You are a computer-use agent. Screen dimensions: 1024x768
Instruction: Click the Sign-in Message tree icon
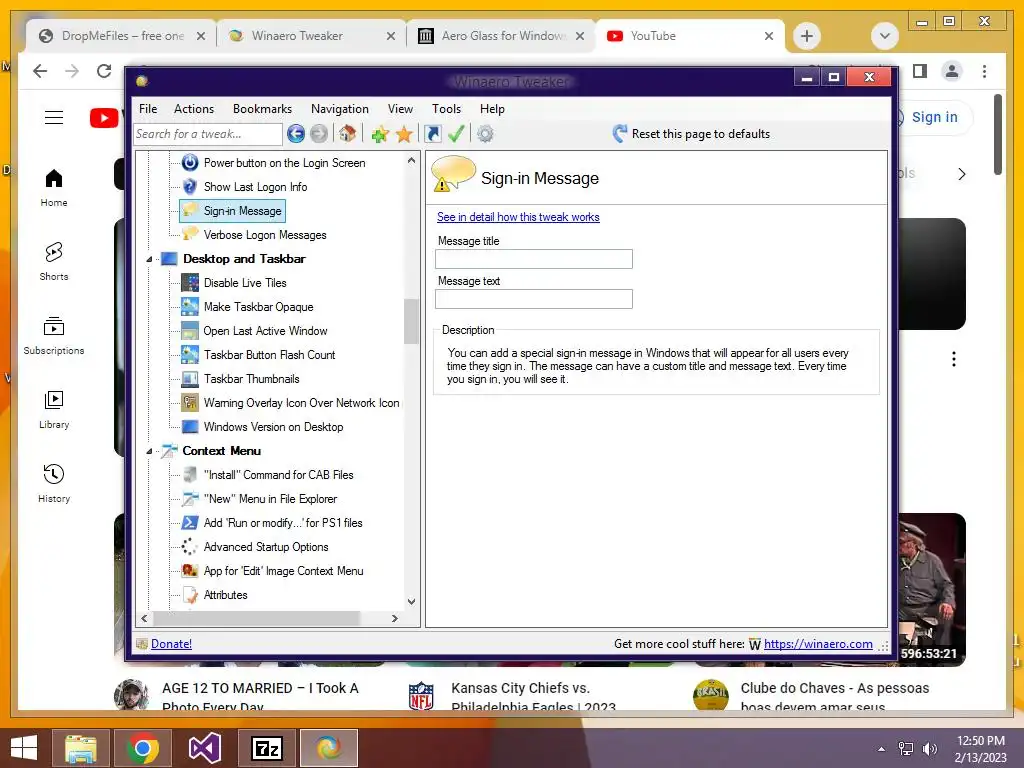pos(189,211)
